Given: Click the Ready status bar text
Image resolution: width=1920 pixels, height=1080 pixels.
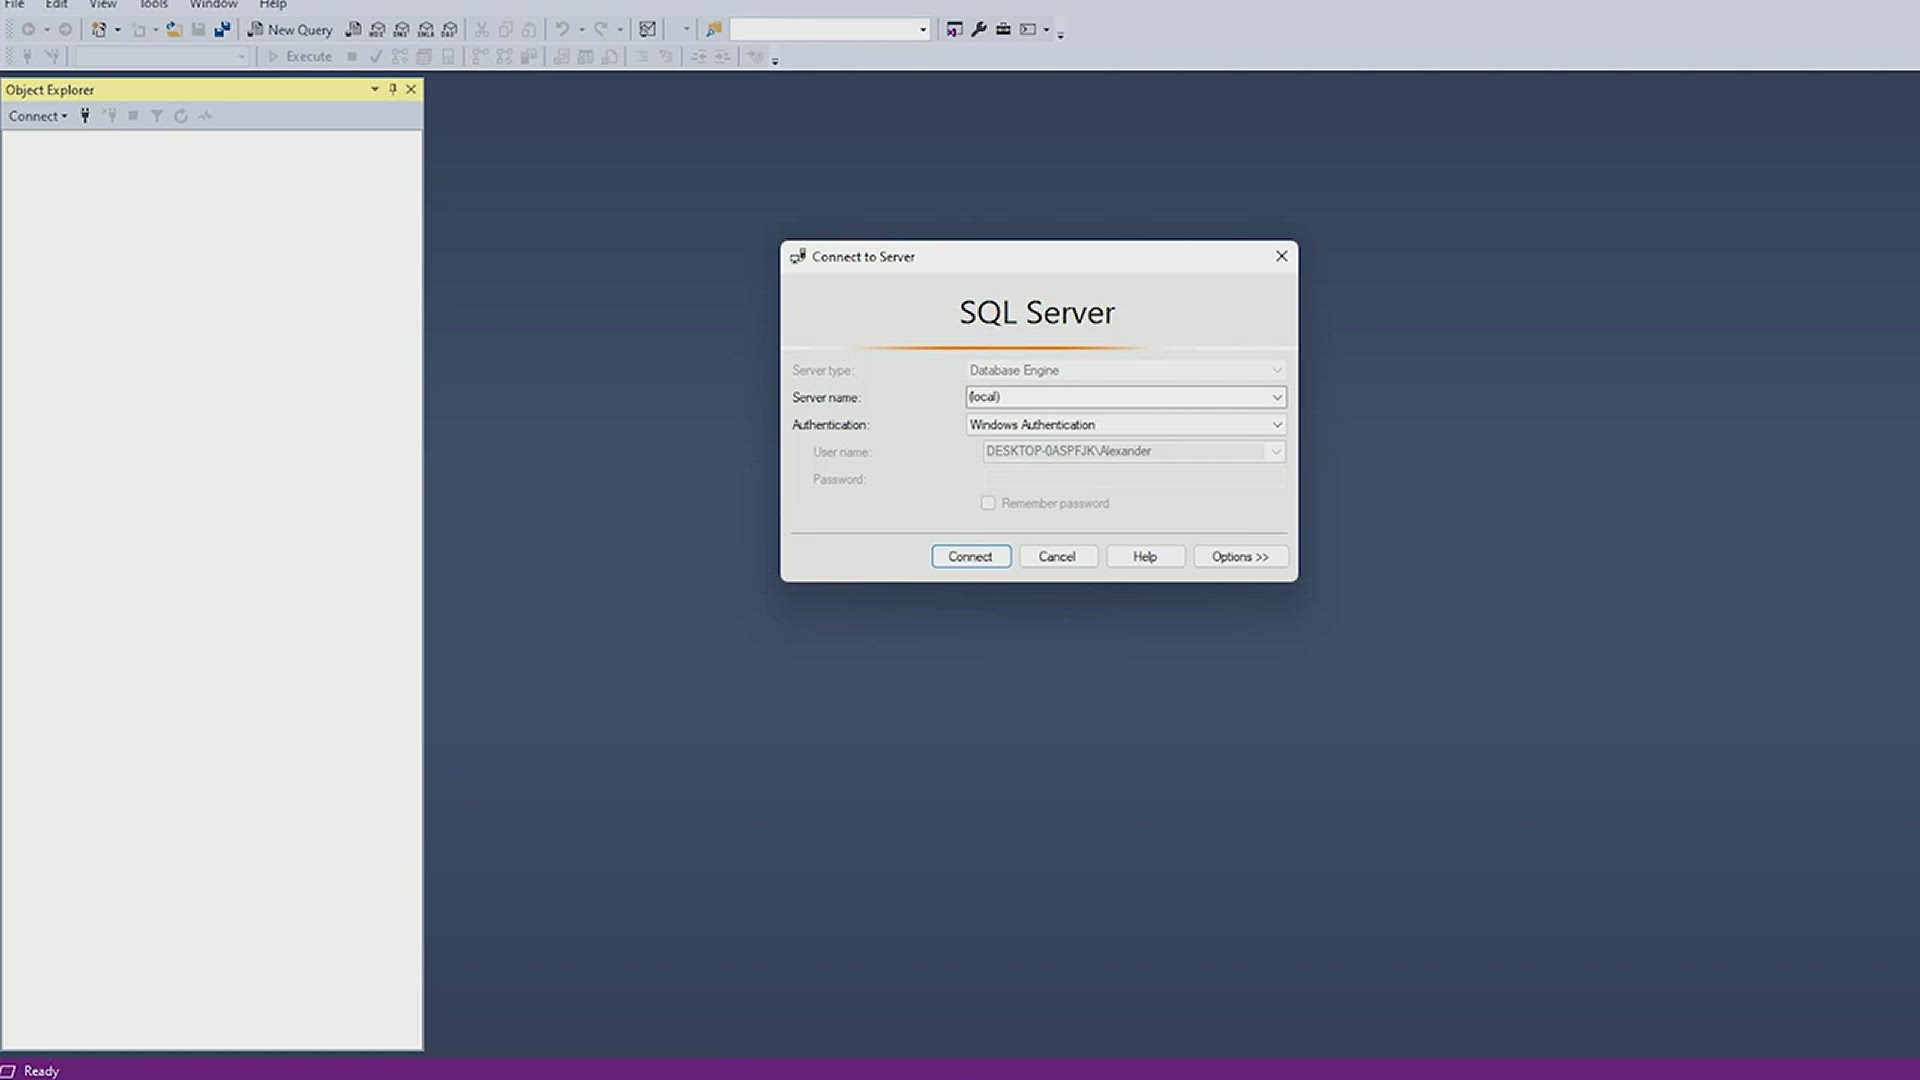Looking at the screenshot, I should point(41,1070).
